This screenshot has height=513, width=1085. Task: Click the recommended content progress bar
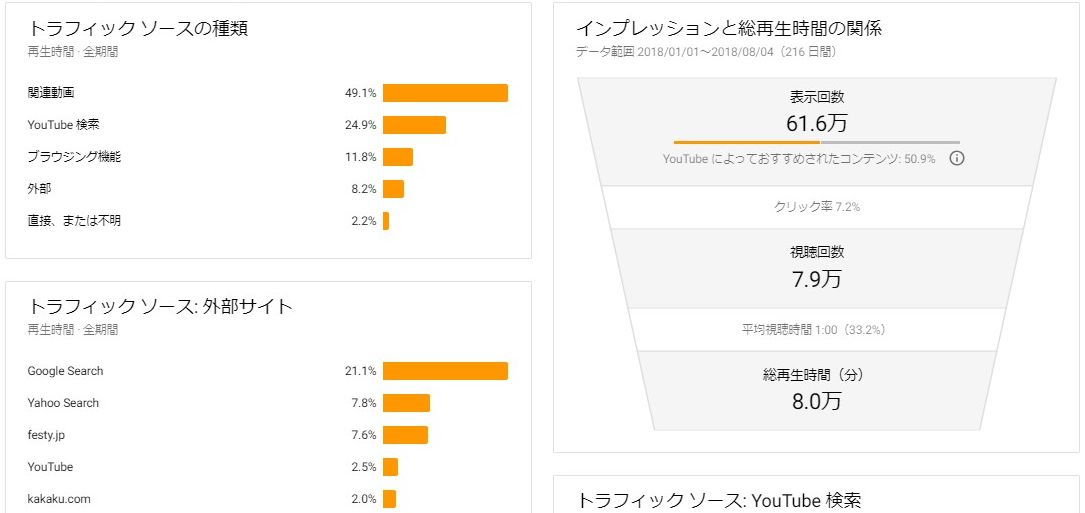[816, 142]
